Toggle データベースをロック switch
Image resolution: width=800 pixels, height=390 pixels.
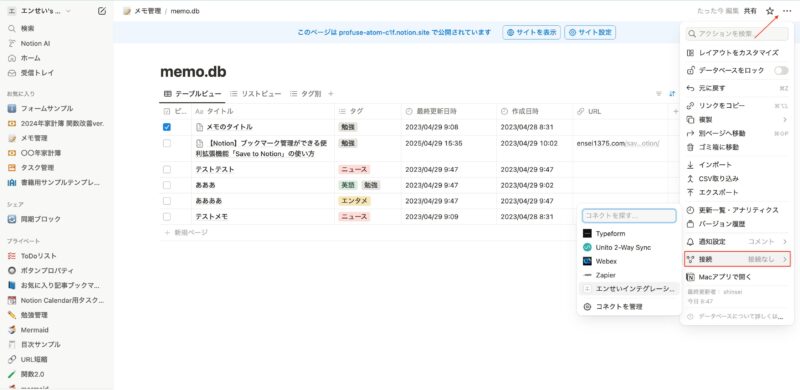coord(781,70)
